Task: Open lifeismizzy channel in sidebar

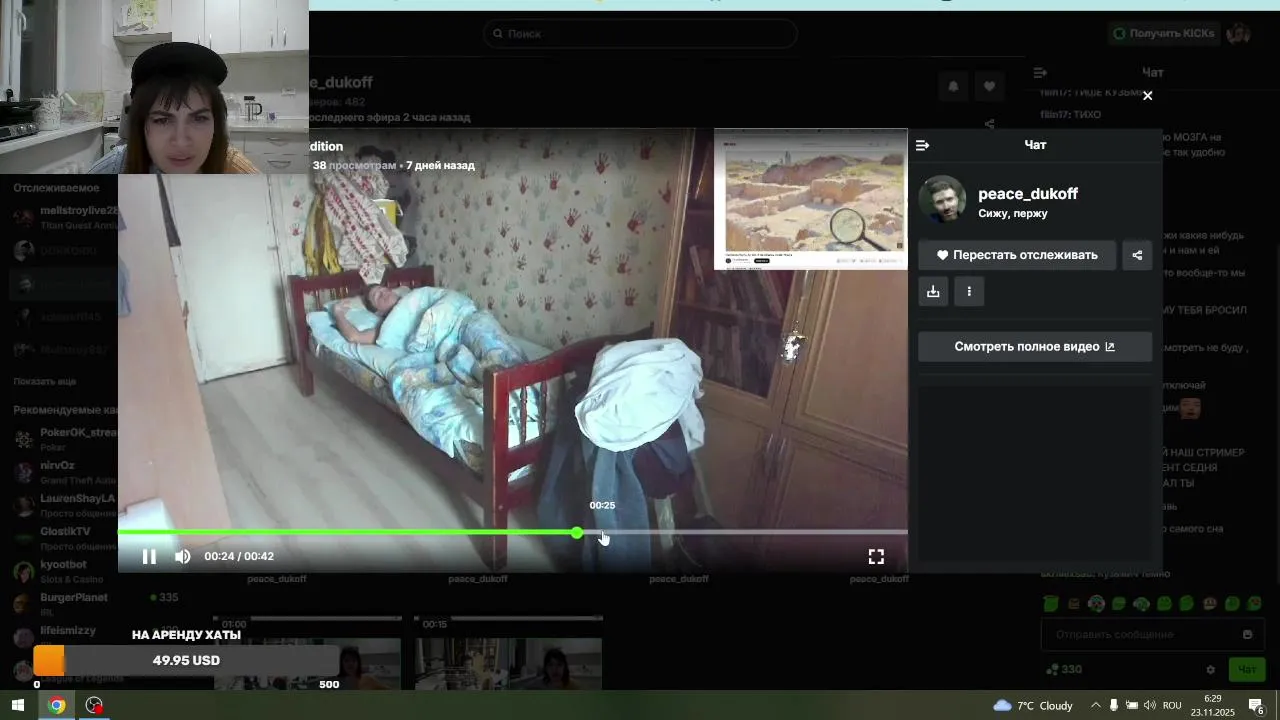Action: (x=64, y=637)
